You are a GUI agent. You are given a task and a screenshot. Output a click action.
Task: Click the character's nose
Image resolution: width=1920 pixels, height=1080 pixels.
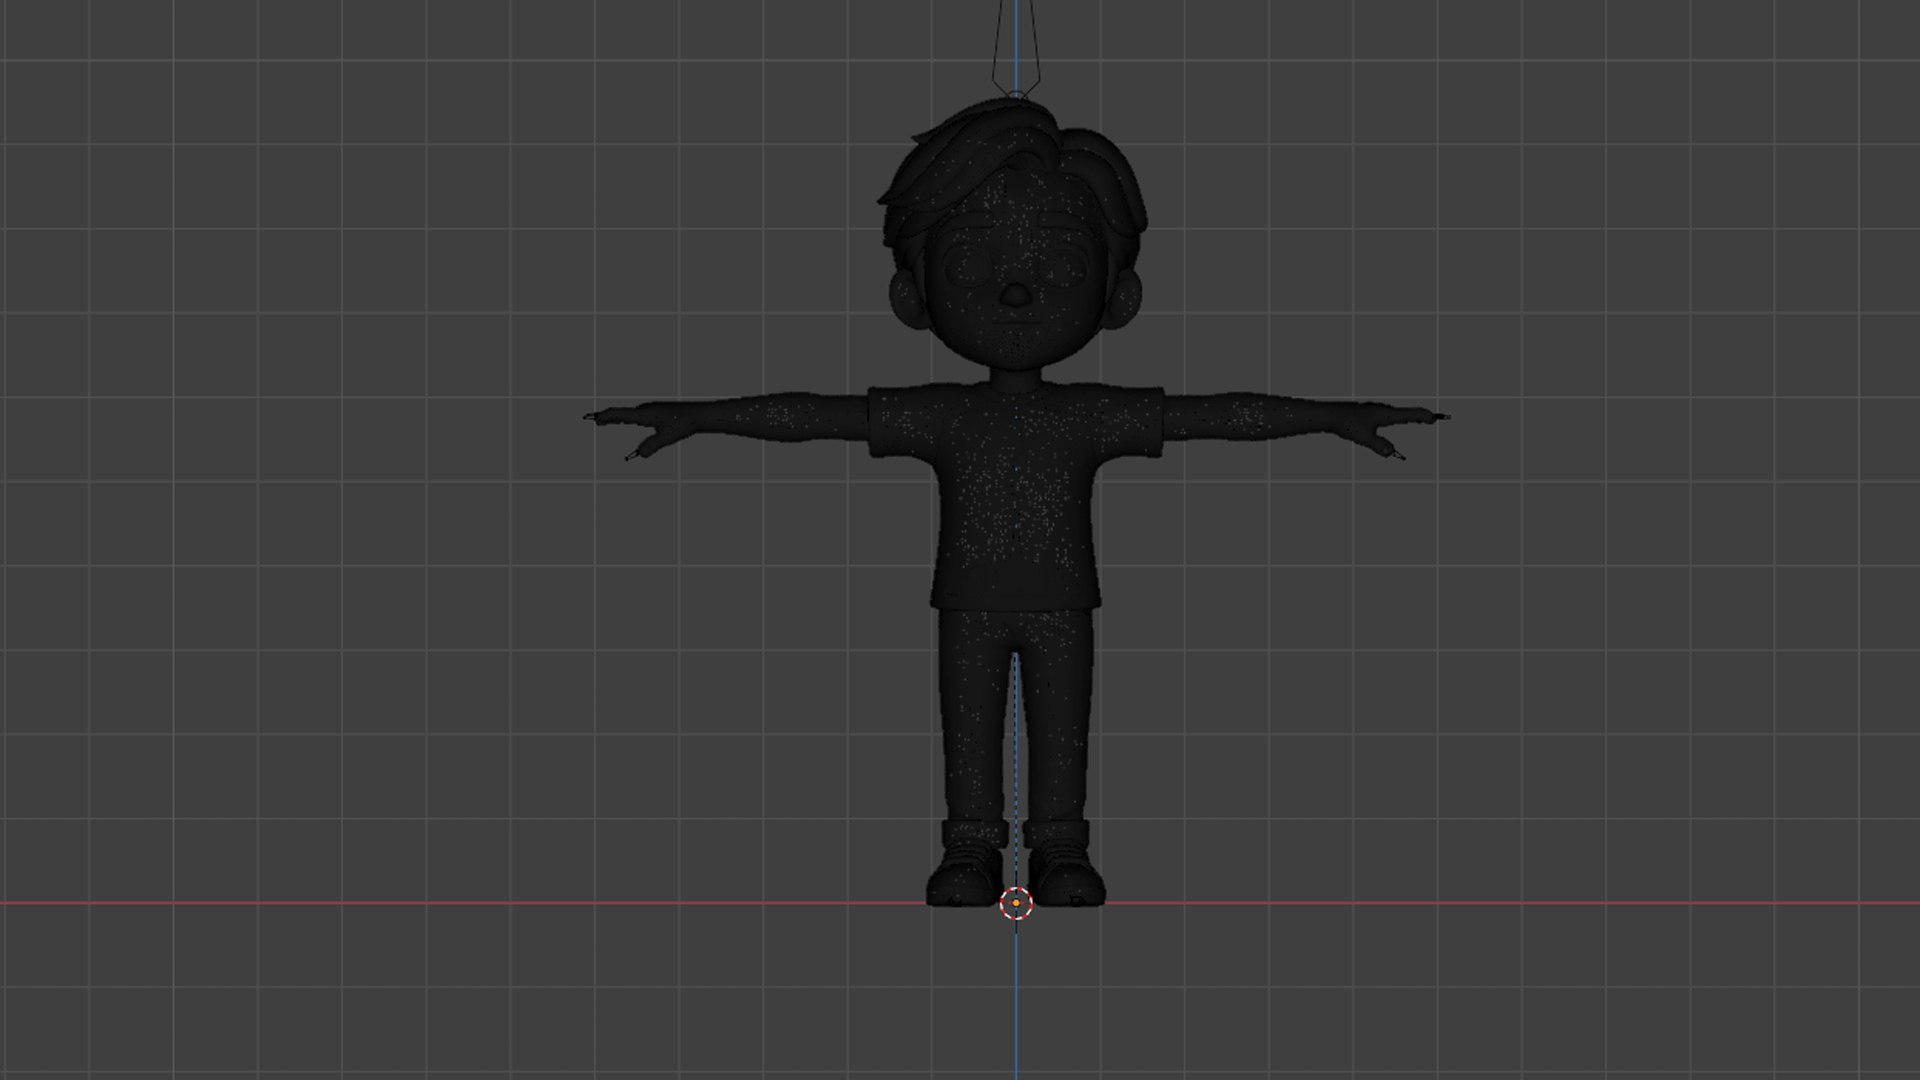tap(1015, 295)
